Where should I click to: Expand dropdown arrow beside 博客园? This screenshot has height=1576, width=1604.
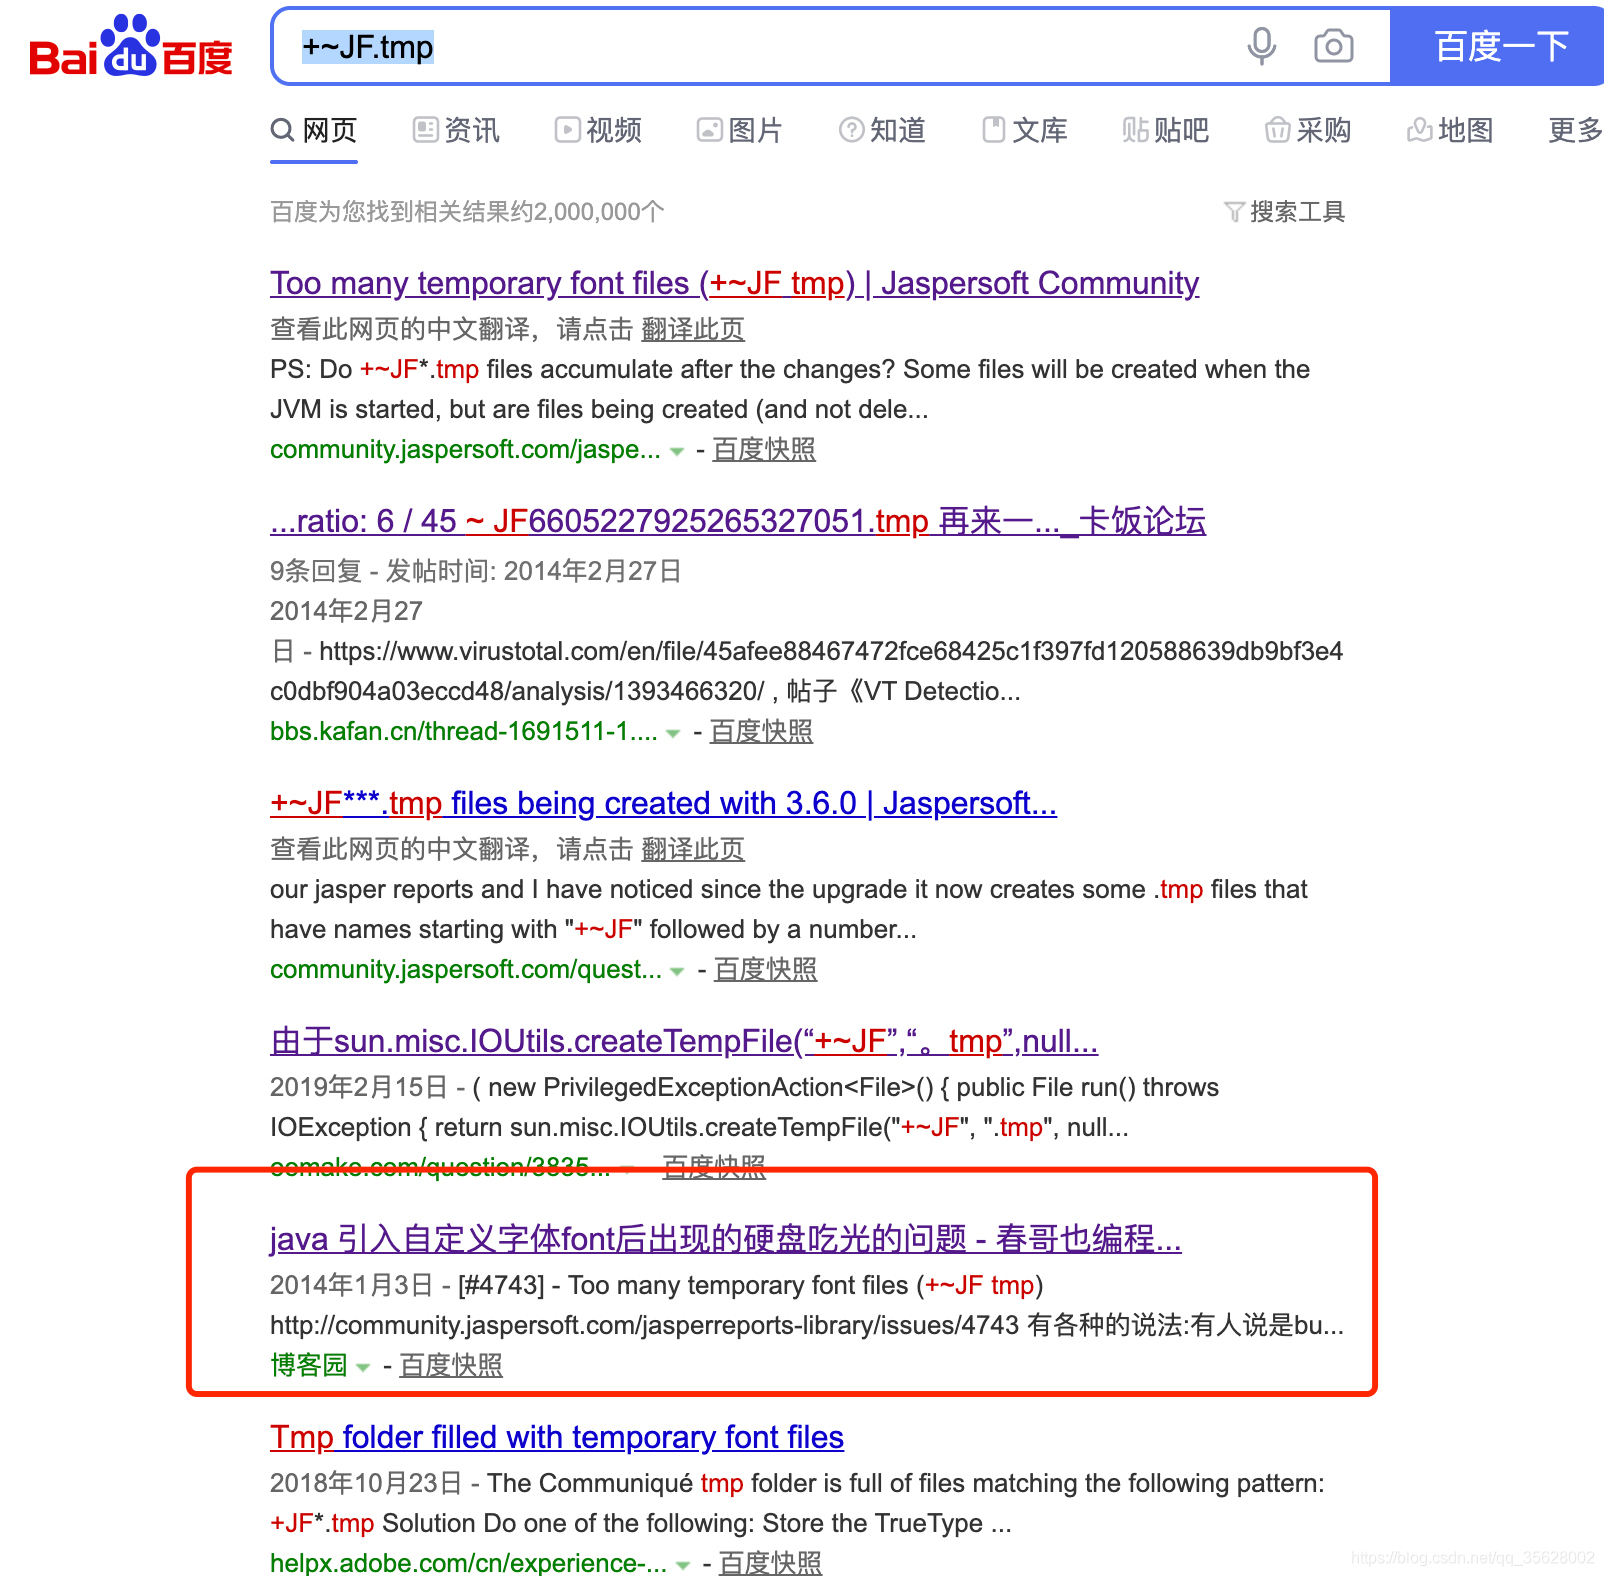[x=363, y=1368]
